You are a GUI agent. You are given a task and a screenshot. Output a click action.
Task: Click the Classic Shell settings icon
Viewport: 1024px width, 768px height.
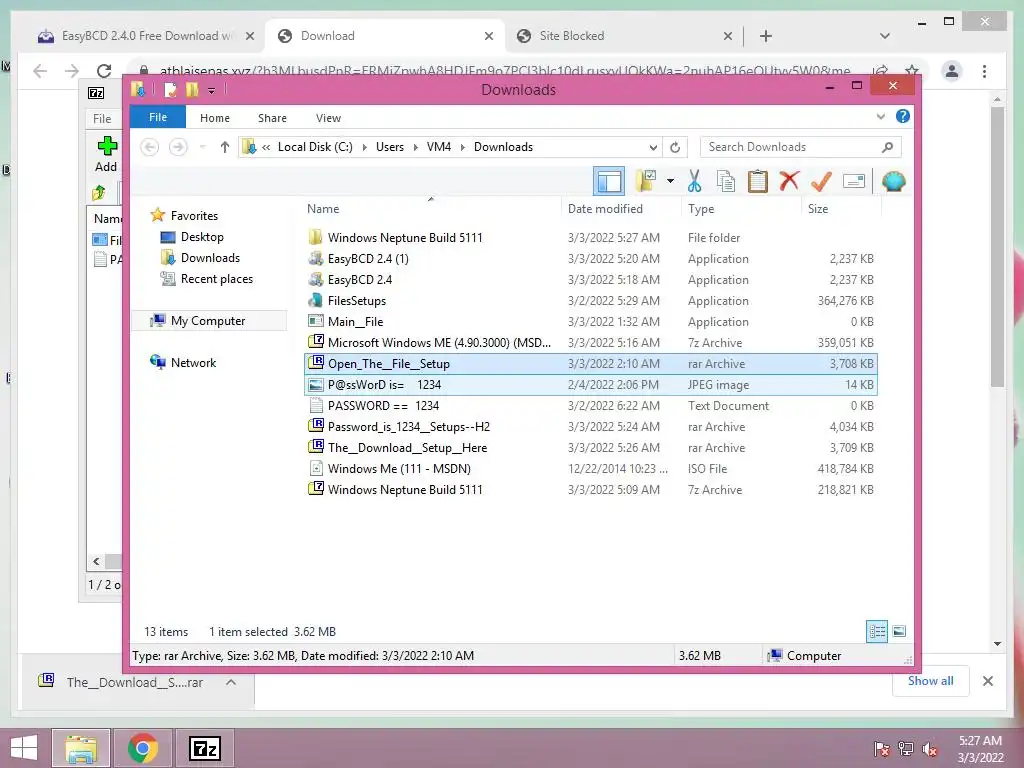(893, 181)
